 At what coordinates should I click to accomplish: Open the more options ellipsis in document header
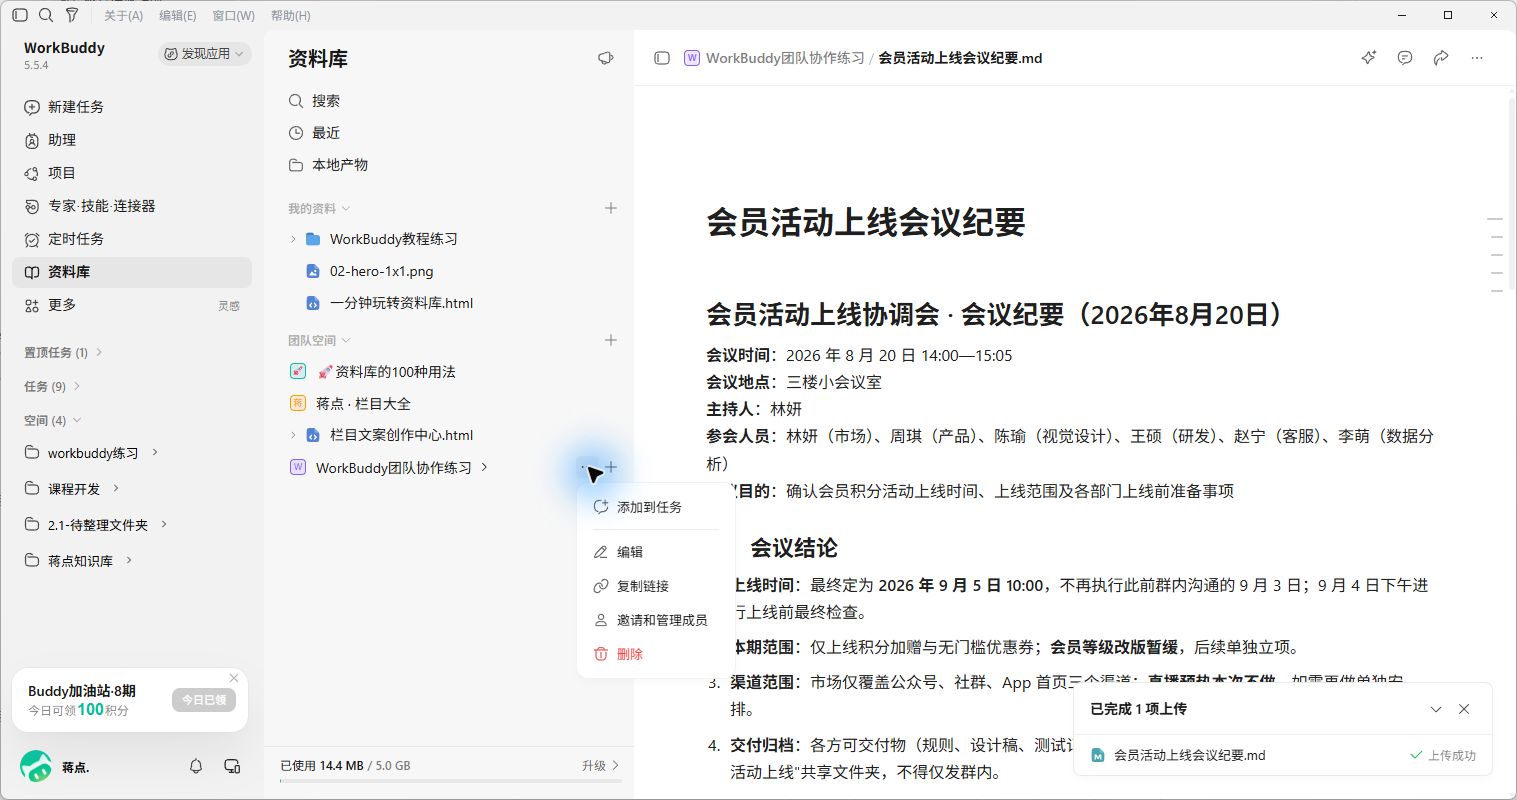point(1477,58)
